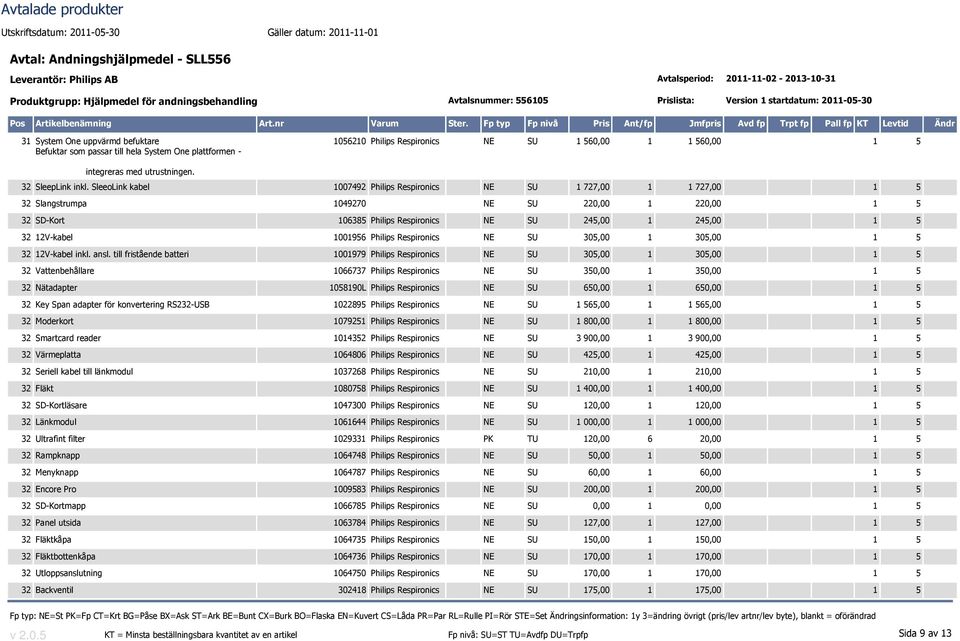The image size is (960, 641).
Task: Select the Artikelbenämning column header
Action: tap(144, 124)
